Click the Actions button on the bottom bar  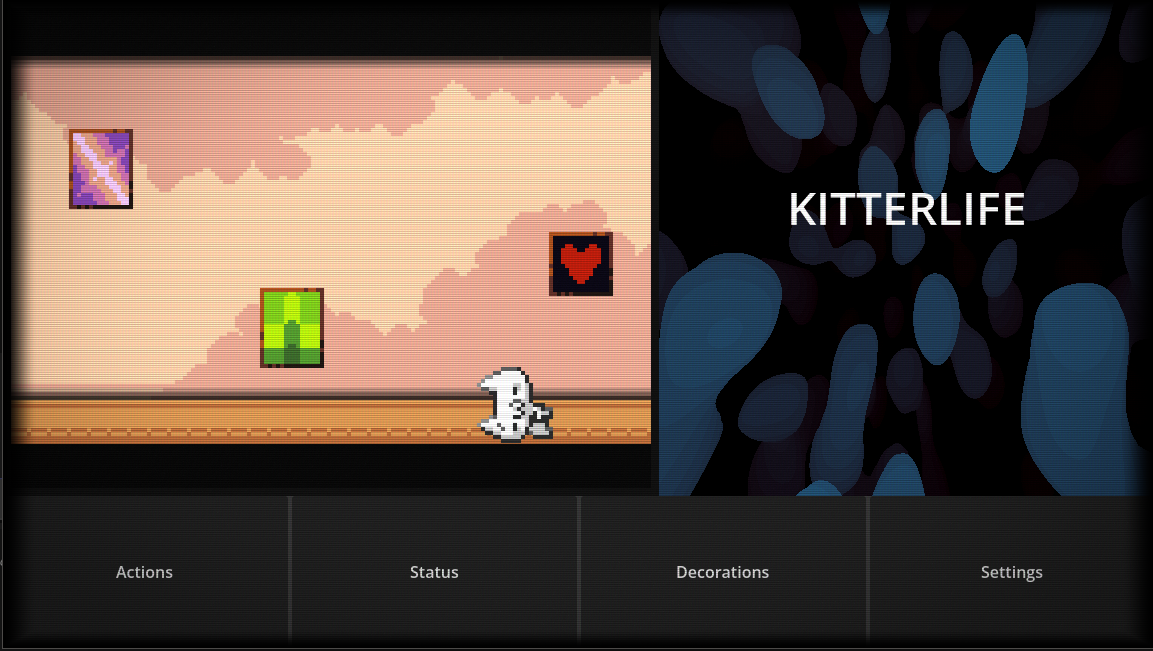coord(144,572)
